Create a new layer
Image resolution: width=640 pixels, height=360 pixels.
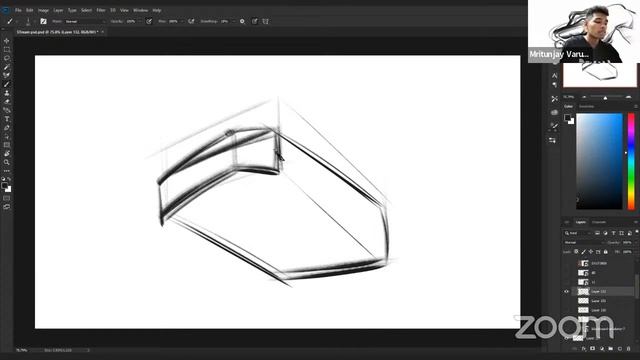tap(620, 349)
